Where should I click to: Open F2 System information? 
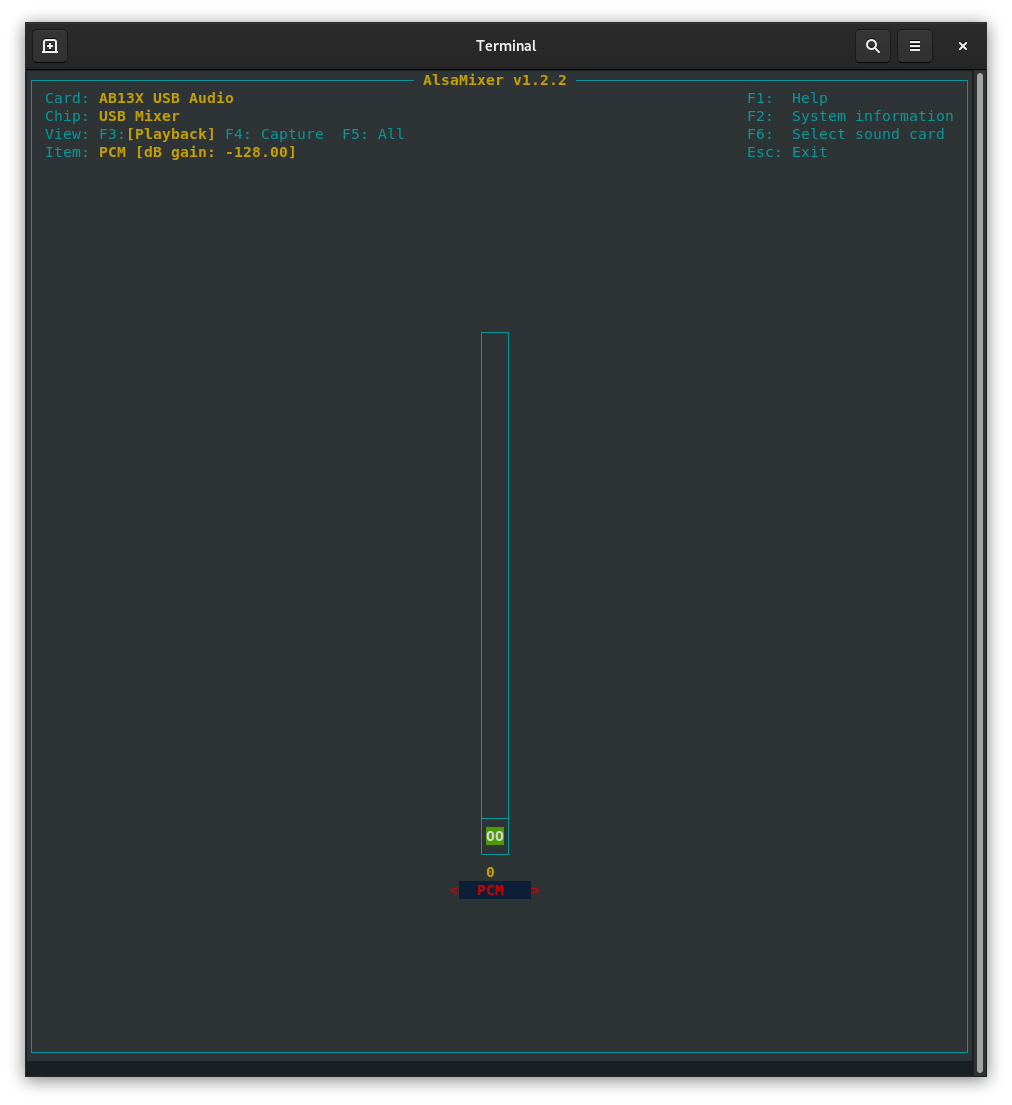[x=848, y=115]
